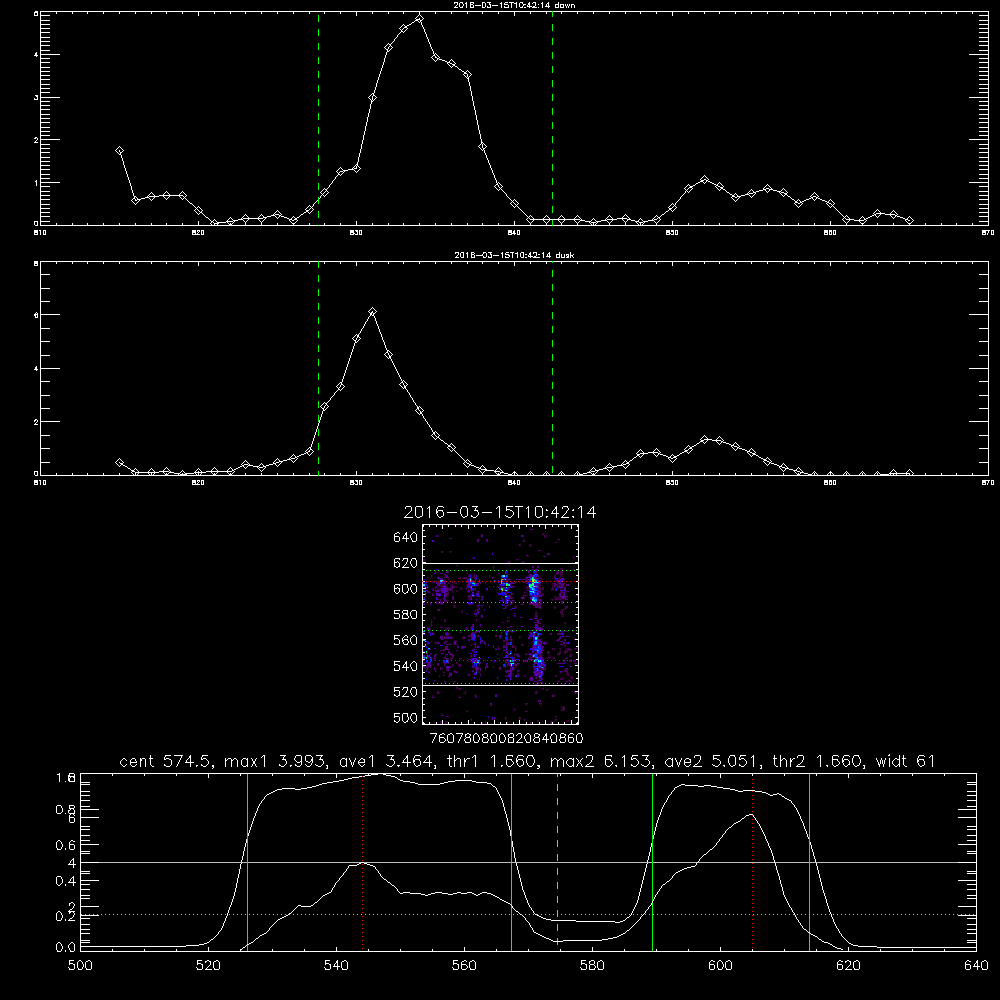The width and height of the screenshot is (1000, 1000).
Task: Select the timestamp title above the spectrogram image
Action: [x=500, y=512]
